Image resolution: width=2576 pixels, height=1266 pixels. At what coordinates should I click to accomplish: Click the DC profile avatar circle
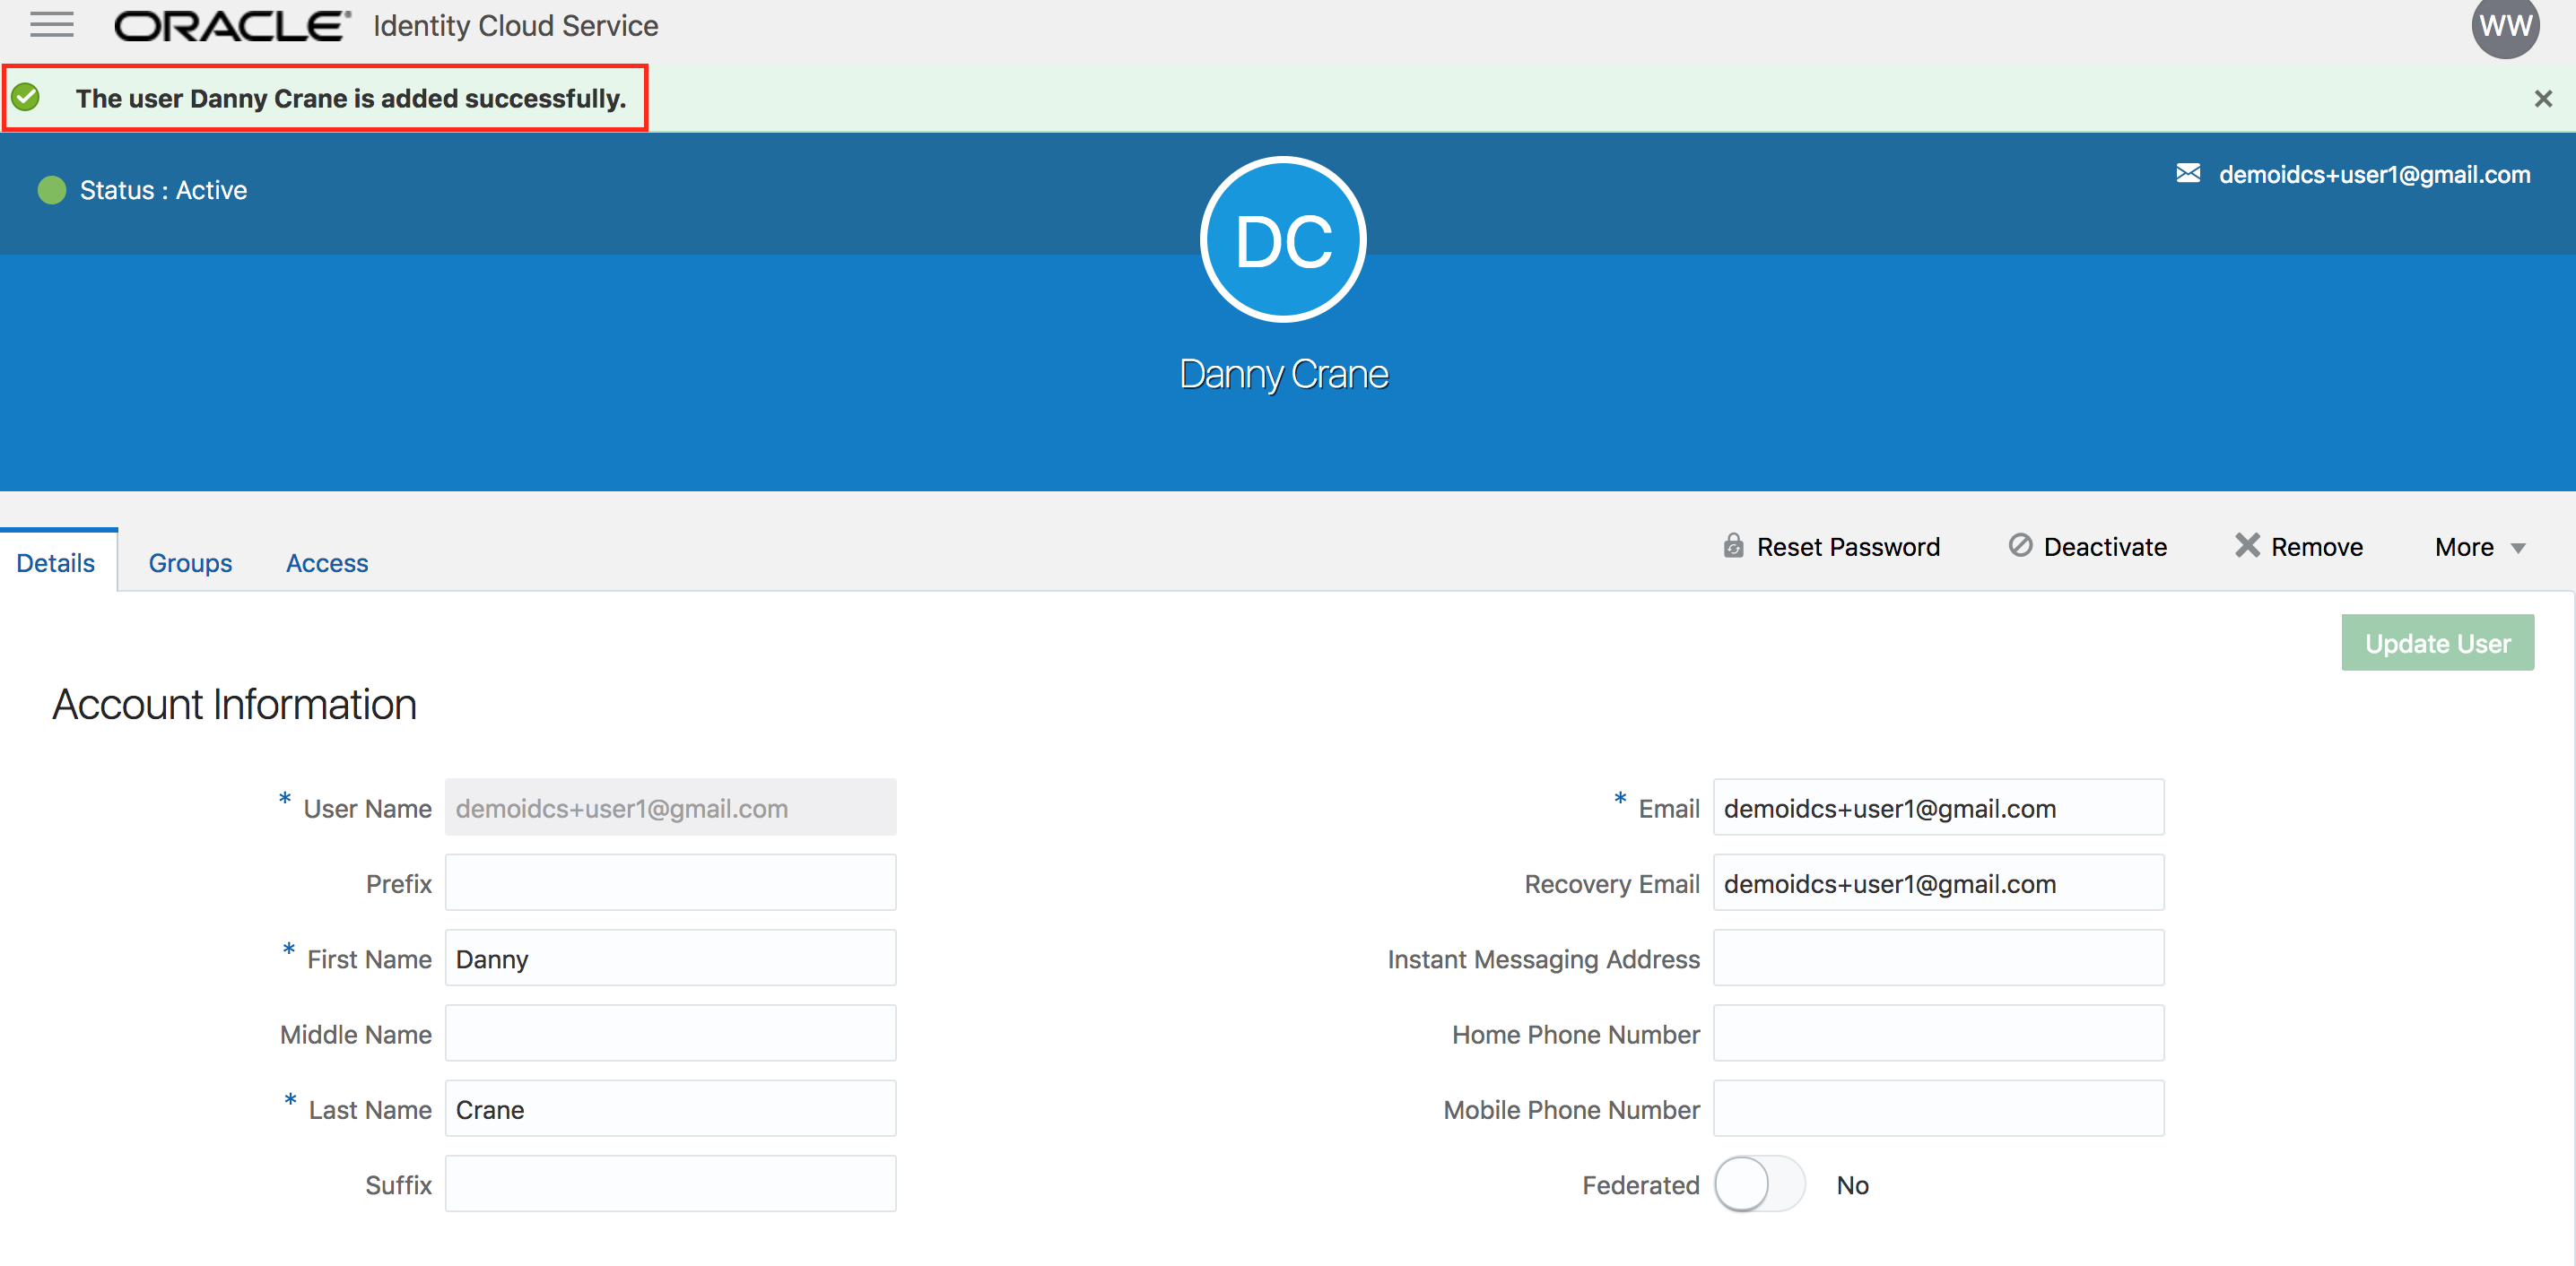tap(1283, 240)
